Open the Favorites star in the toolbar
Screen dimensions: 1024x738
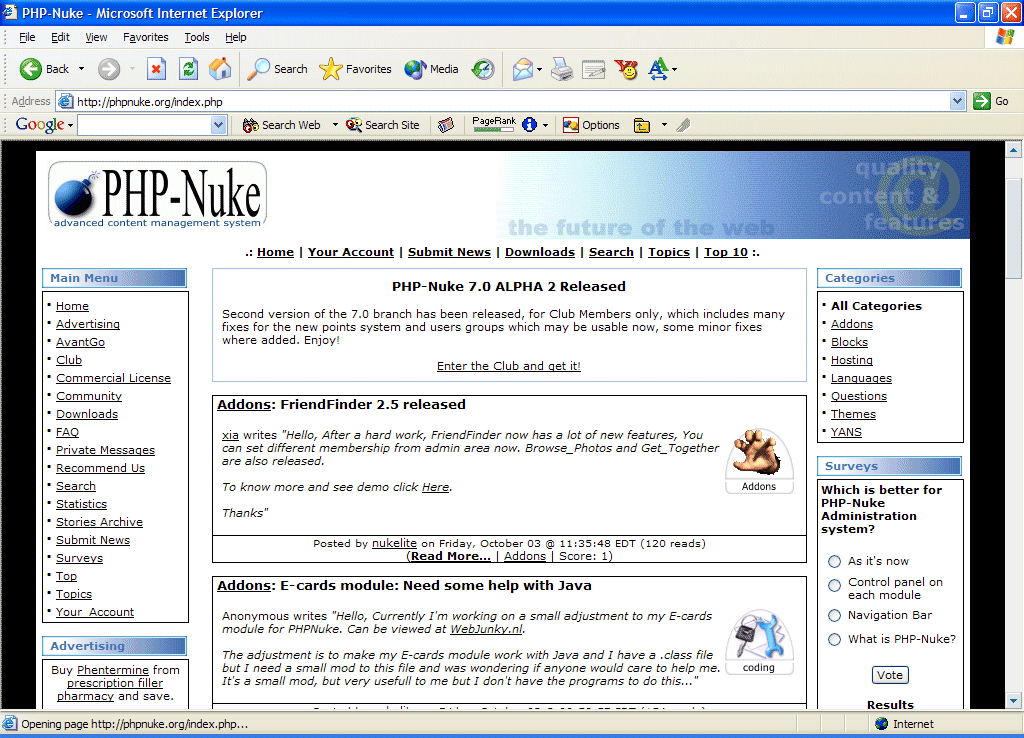[x=355, y=69]
